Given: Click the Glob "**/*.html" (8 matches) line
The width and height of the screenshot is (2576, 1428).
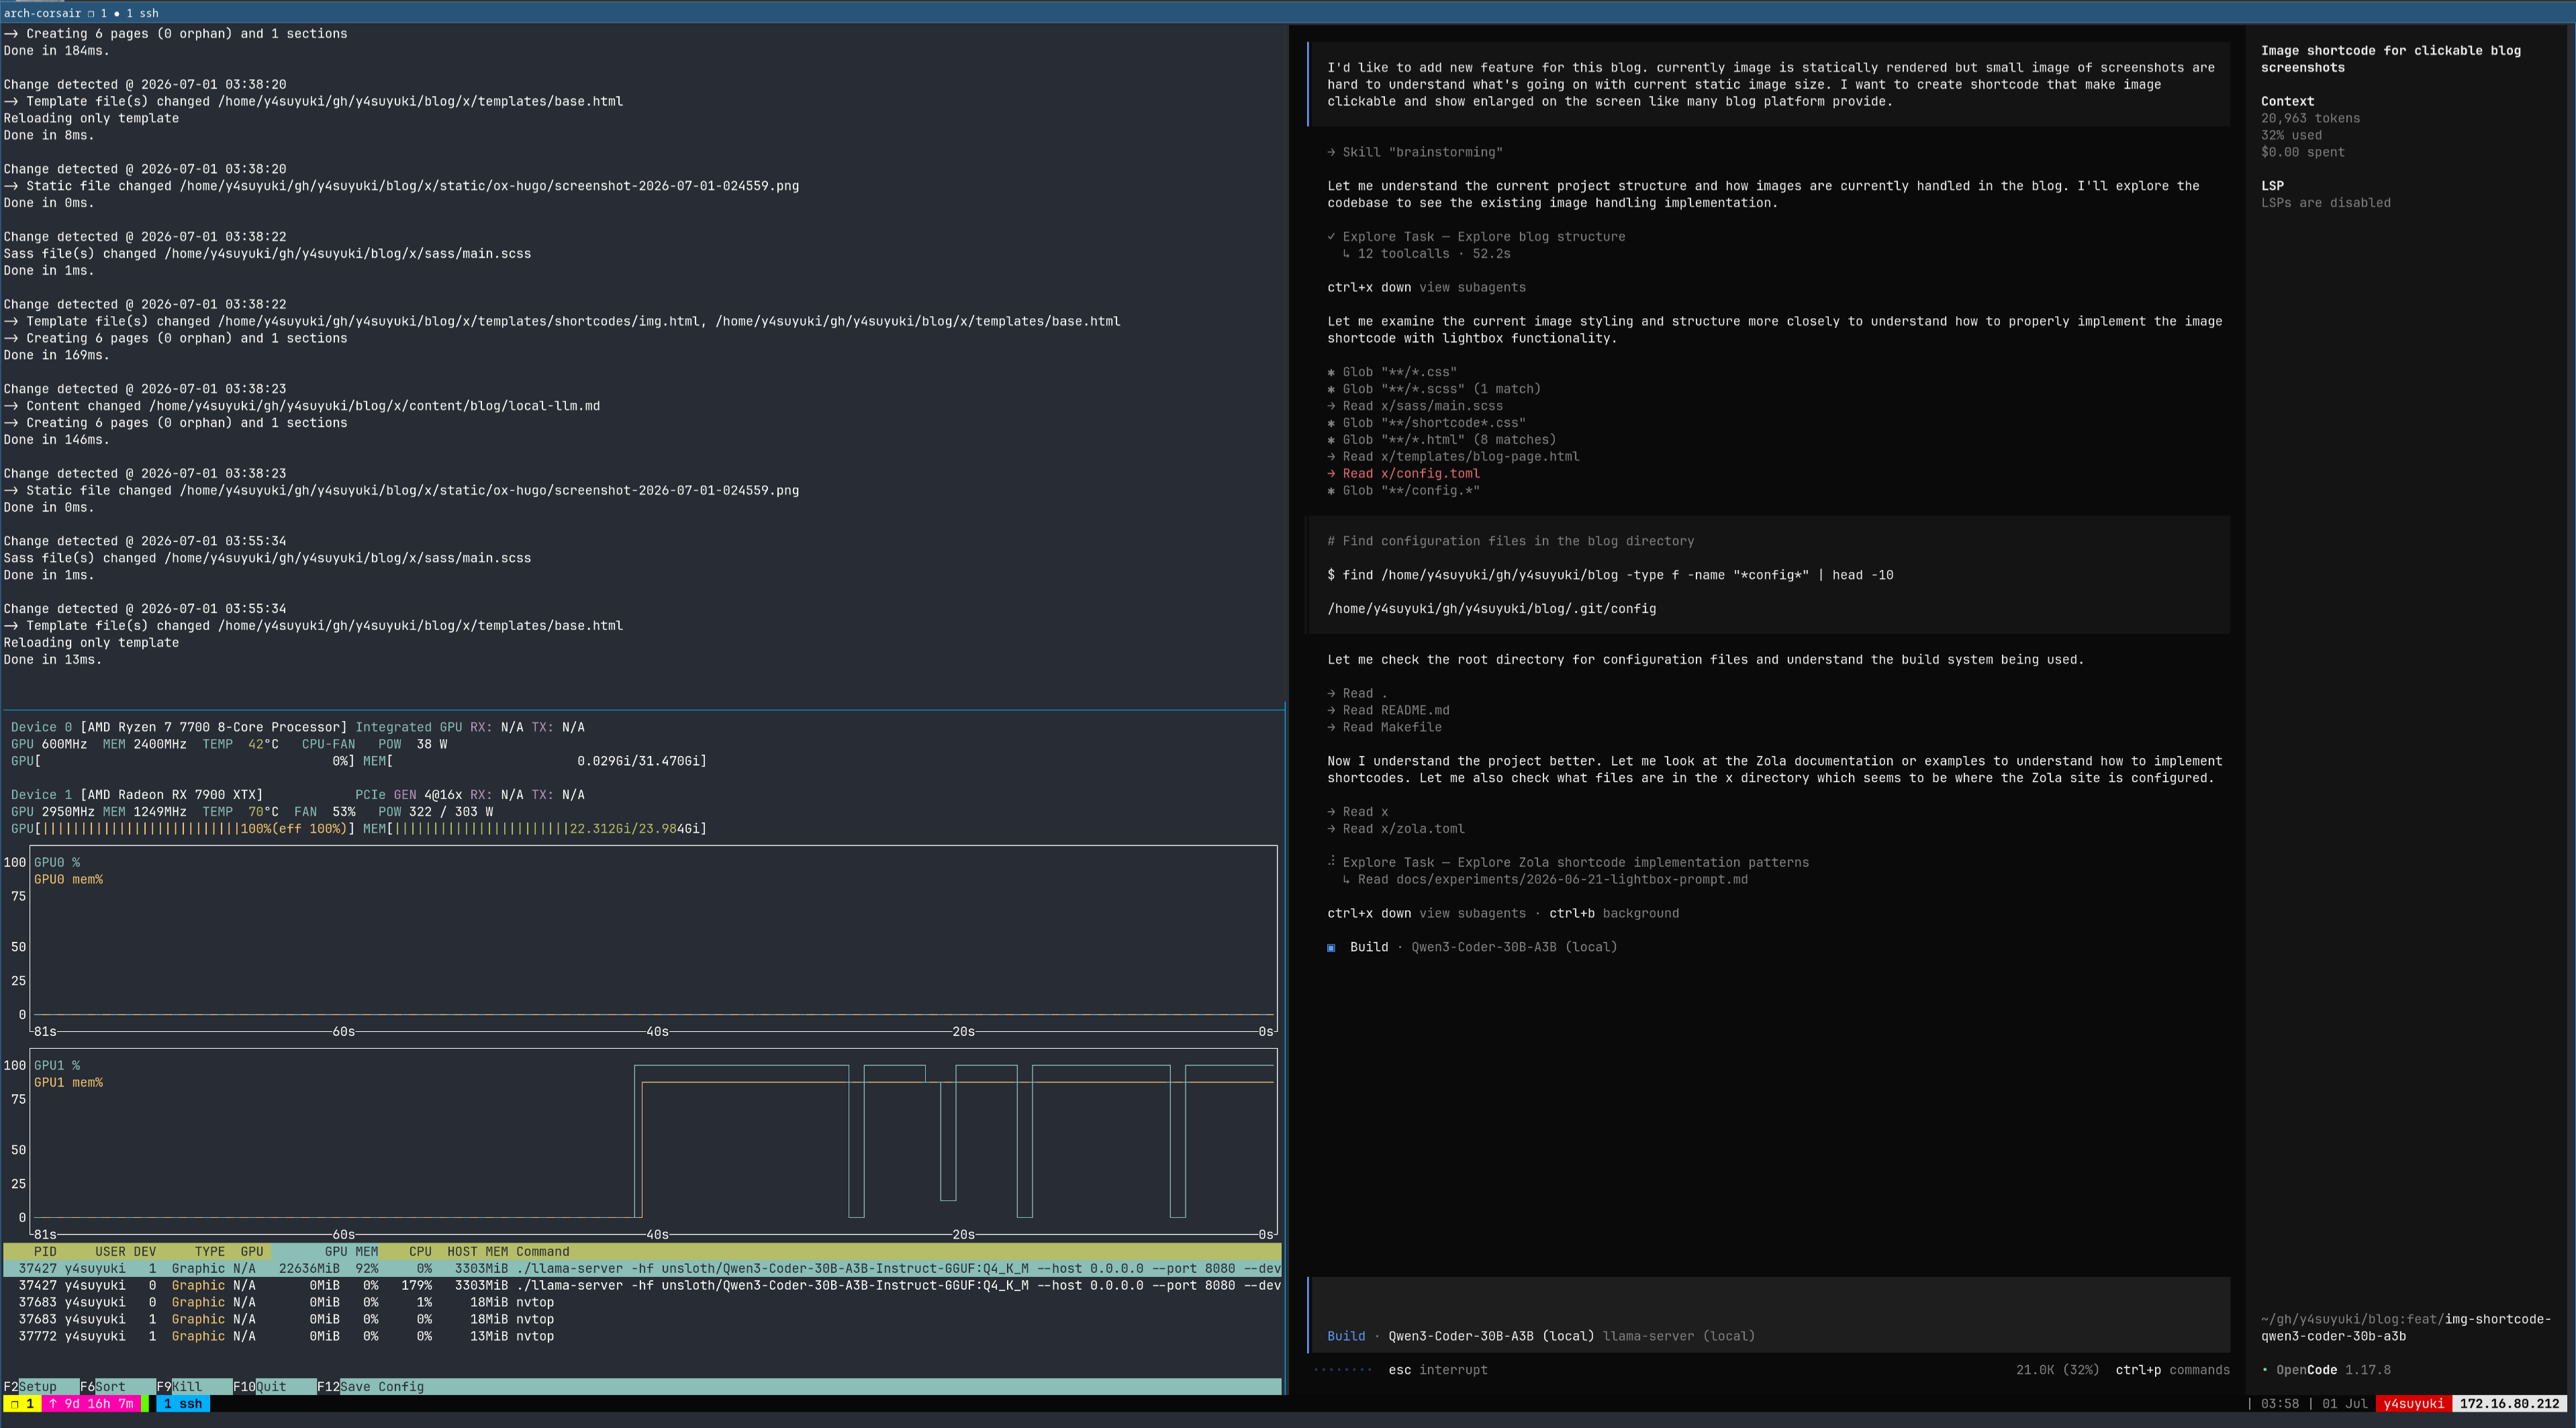Looking at the screenshot, I should click(1441, 440).
